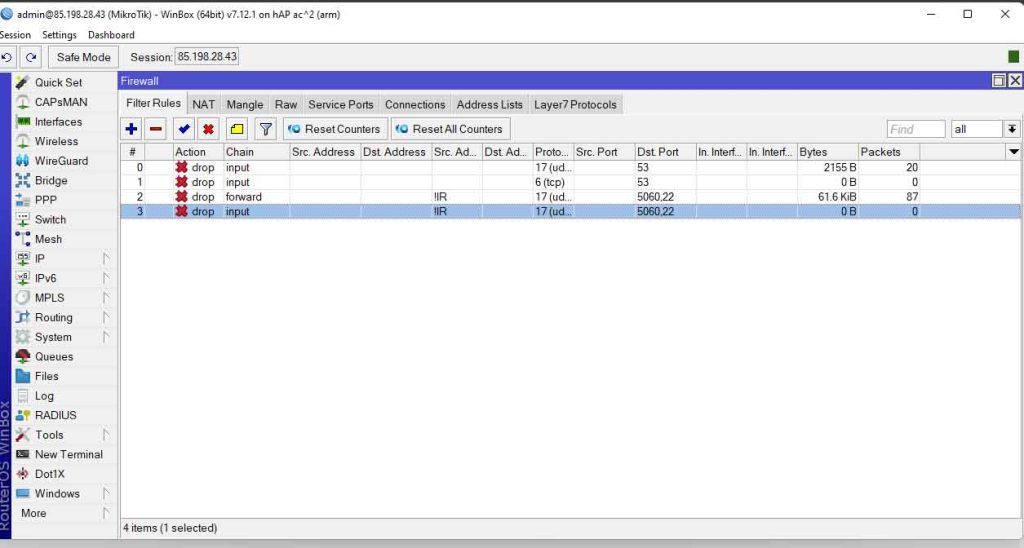Click the Reset All Counters button
Screen dimensions: 1024x548
click(450, 129)
